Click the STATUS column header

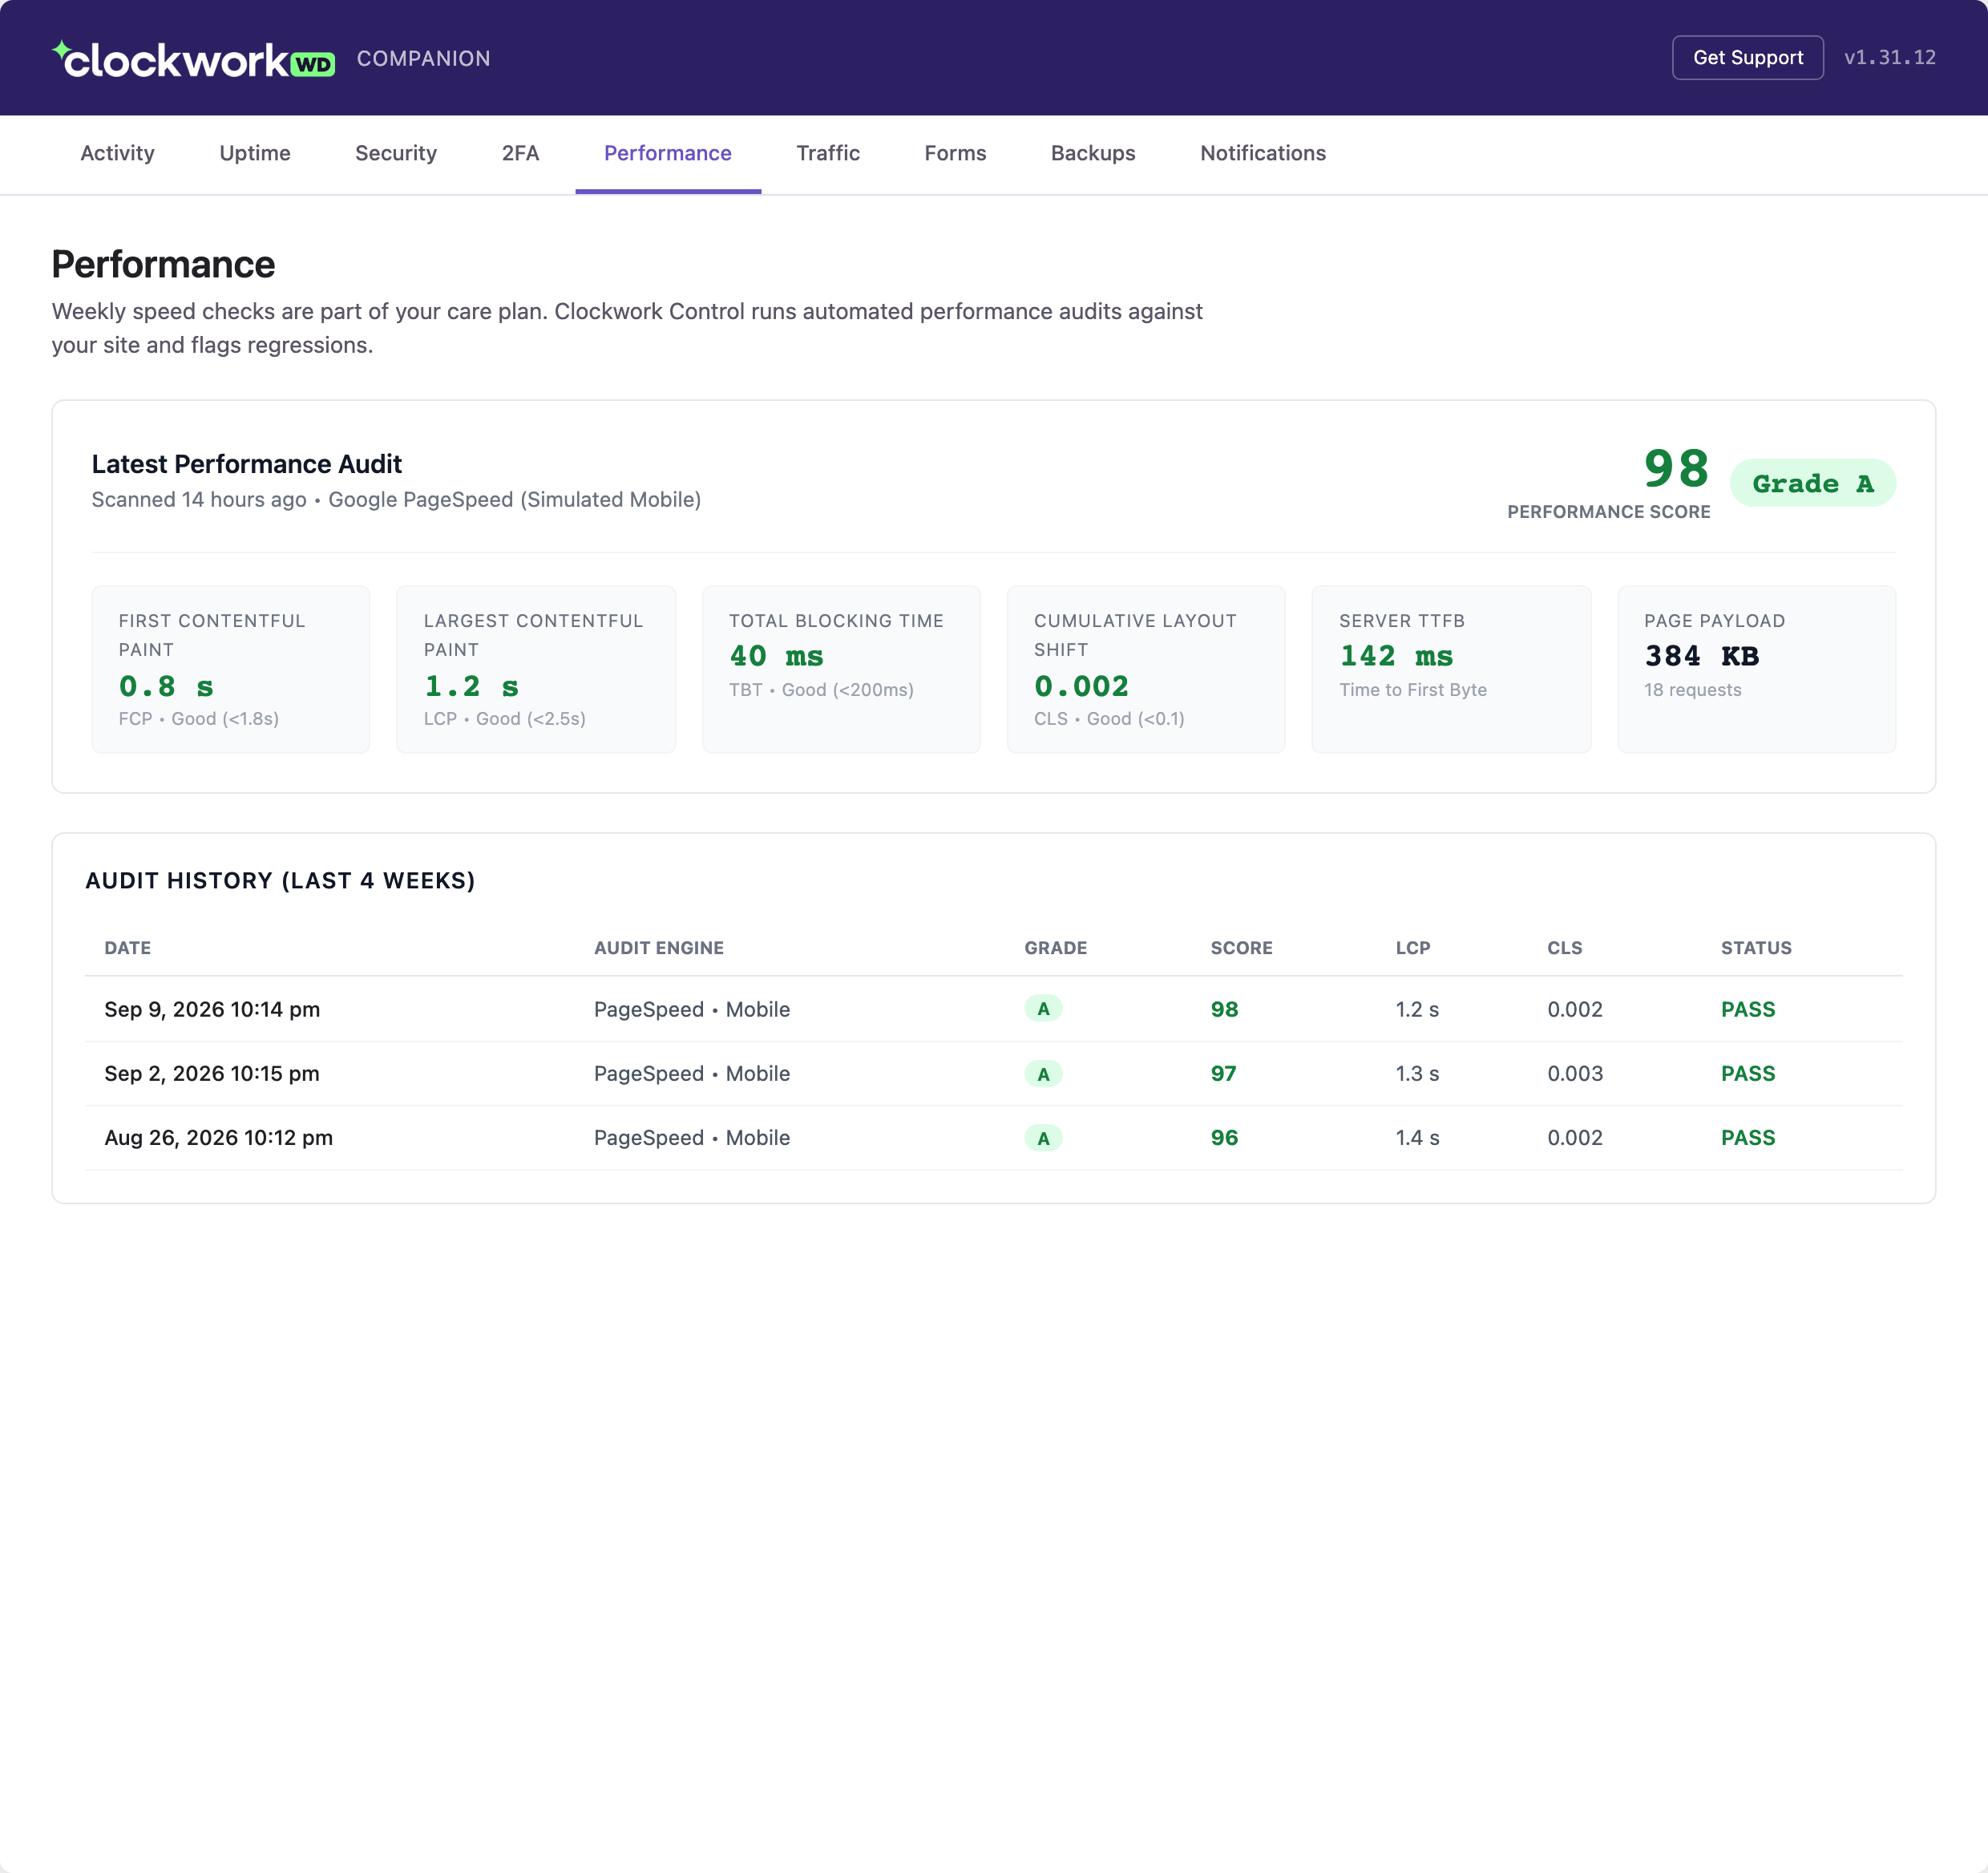(x=1756, y=948)
